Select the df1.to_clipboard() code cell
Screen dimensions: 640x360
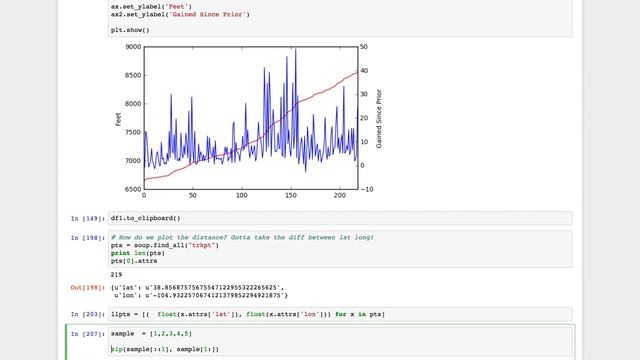(x=340, y=218)
